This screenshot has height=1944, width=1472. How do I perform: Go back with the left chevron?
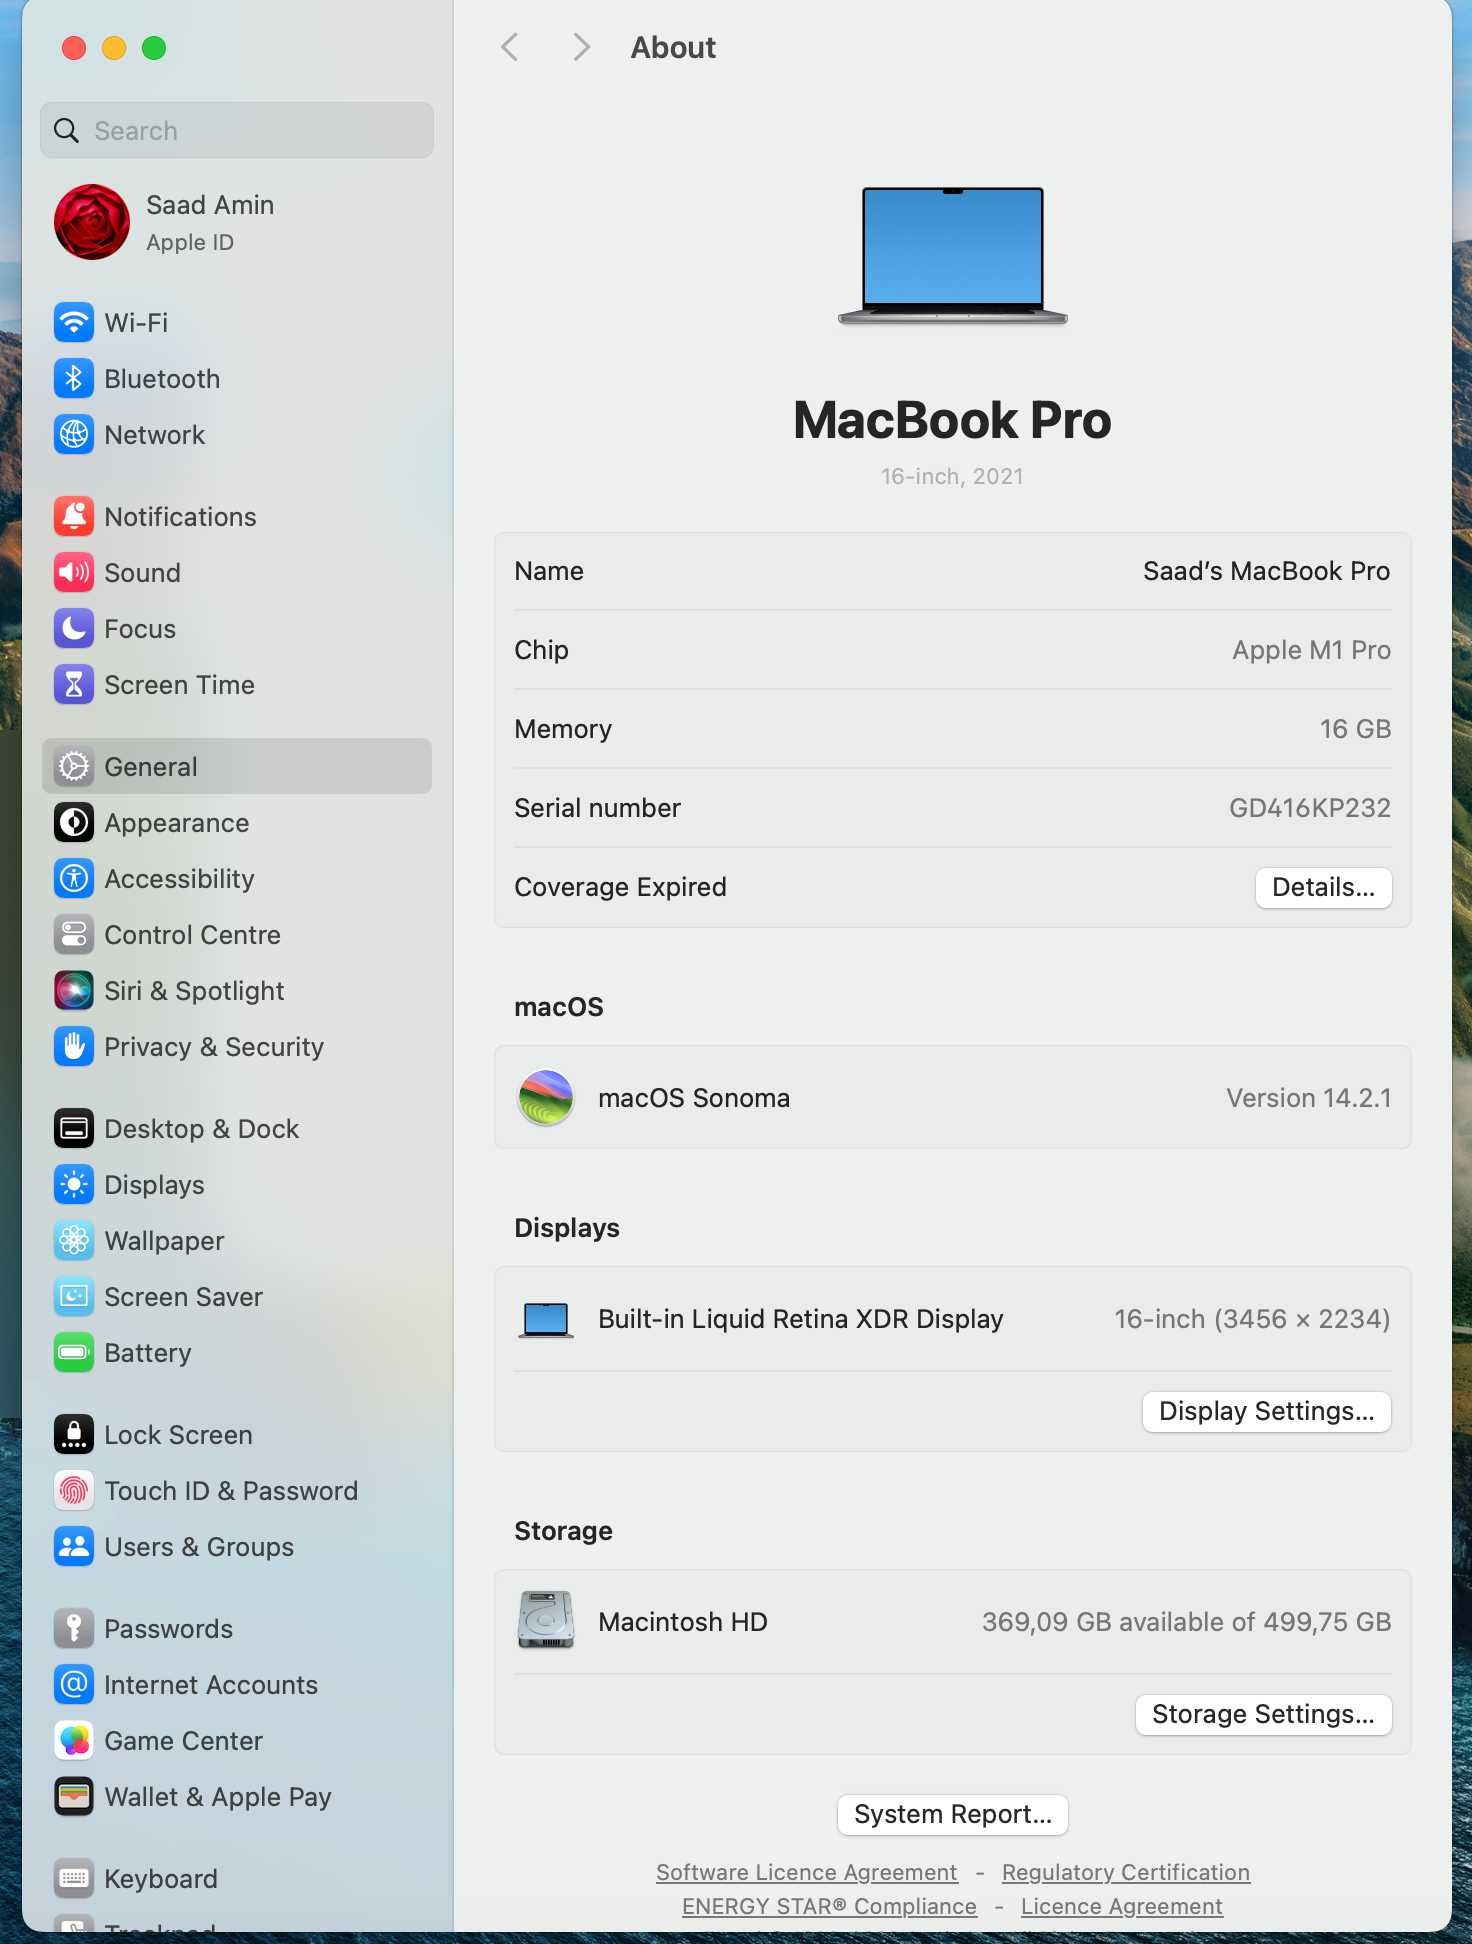510,47
